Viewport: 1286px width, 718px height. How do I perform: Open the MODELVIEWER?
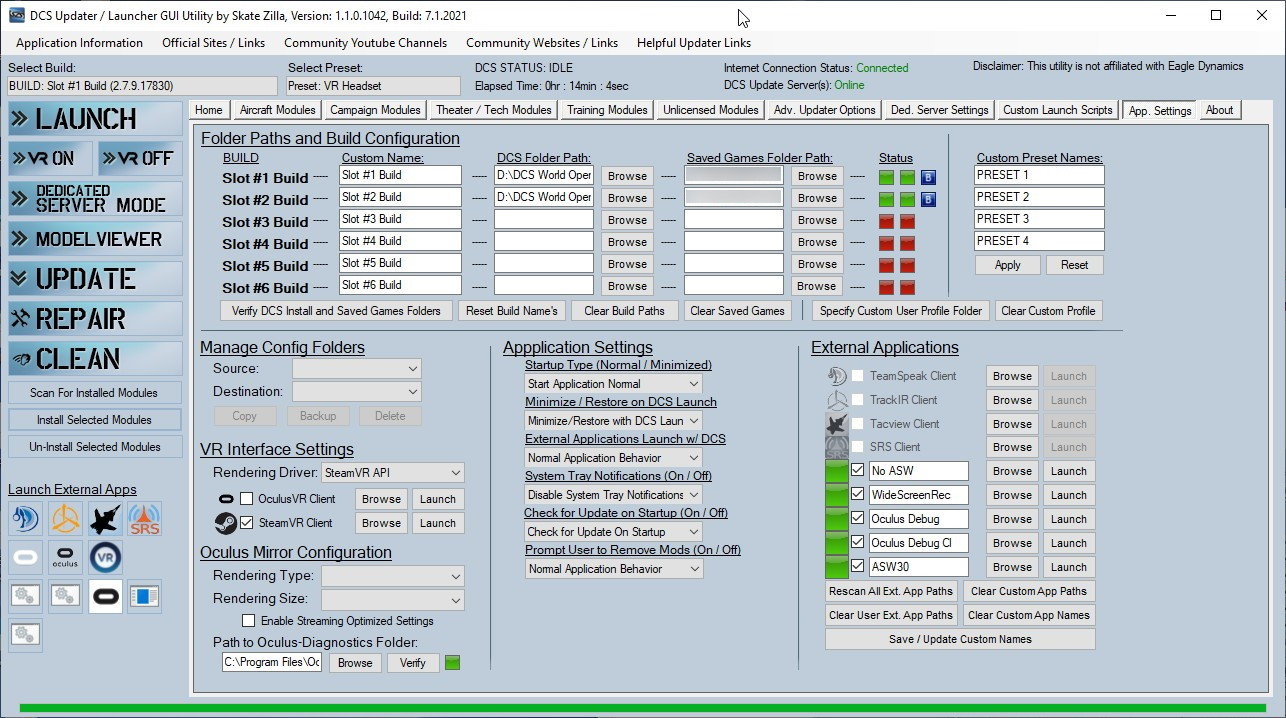(96, 239)
